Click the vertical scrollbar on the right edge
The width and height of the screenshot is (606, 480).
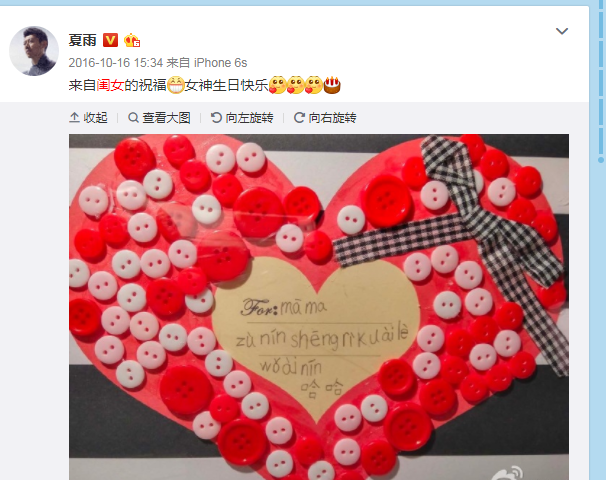pyautogui.click(x=600, y=240)
